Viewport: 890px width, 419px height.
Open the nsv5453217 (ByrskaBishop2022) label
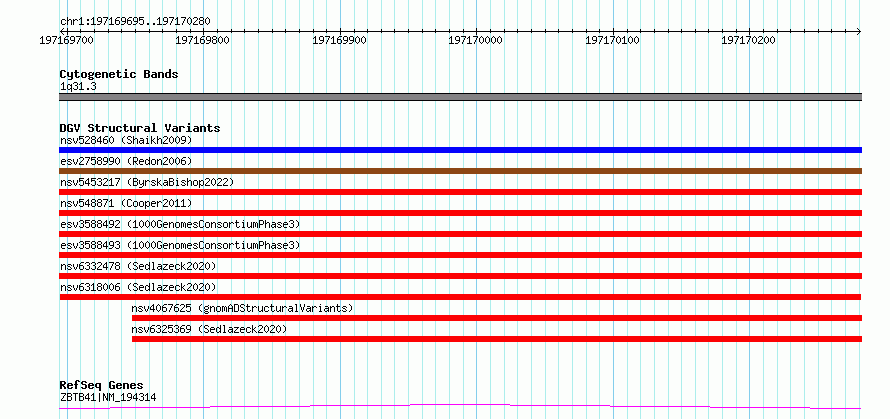pyautogui.click(x=147, y=182)
